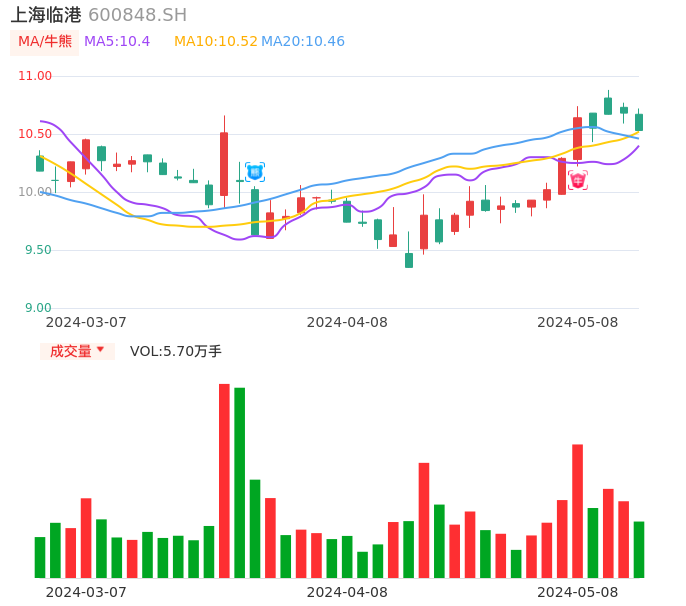Click 2024-05-08 date under the volume chart
Viewport: 686px width, 606px height.
[x=578, y=592]
